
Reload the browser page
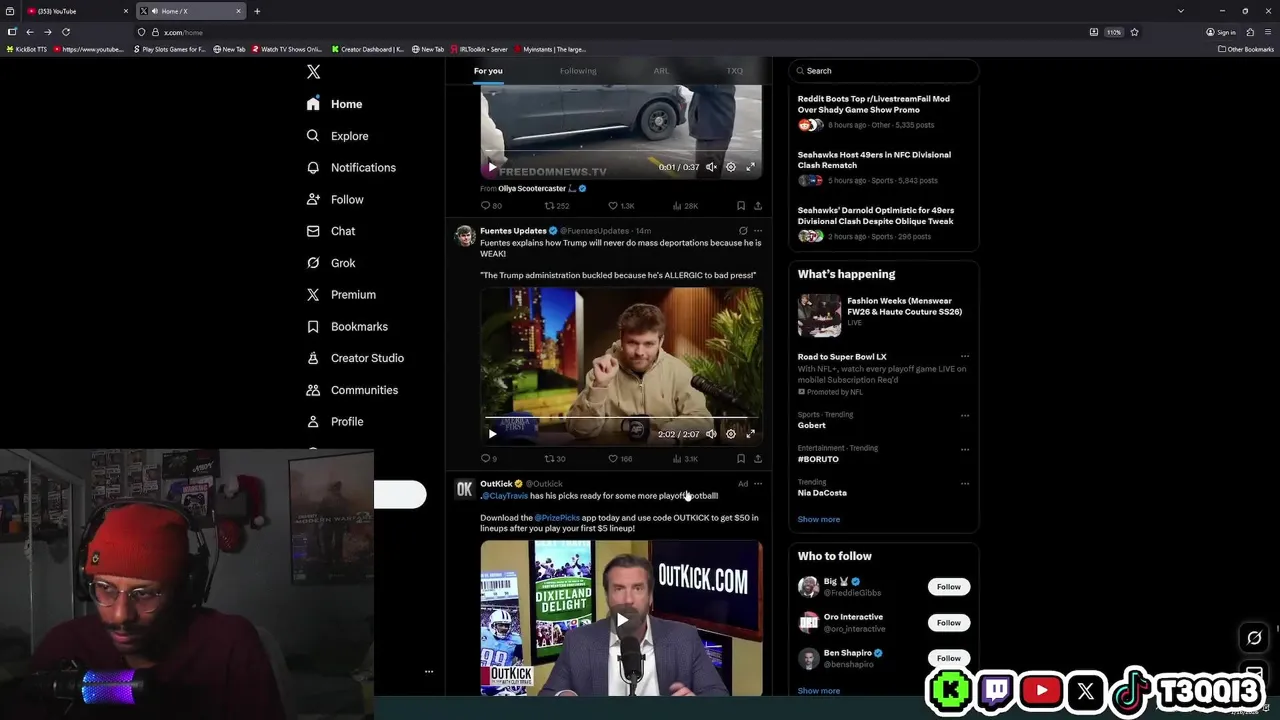click(66, 32)
